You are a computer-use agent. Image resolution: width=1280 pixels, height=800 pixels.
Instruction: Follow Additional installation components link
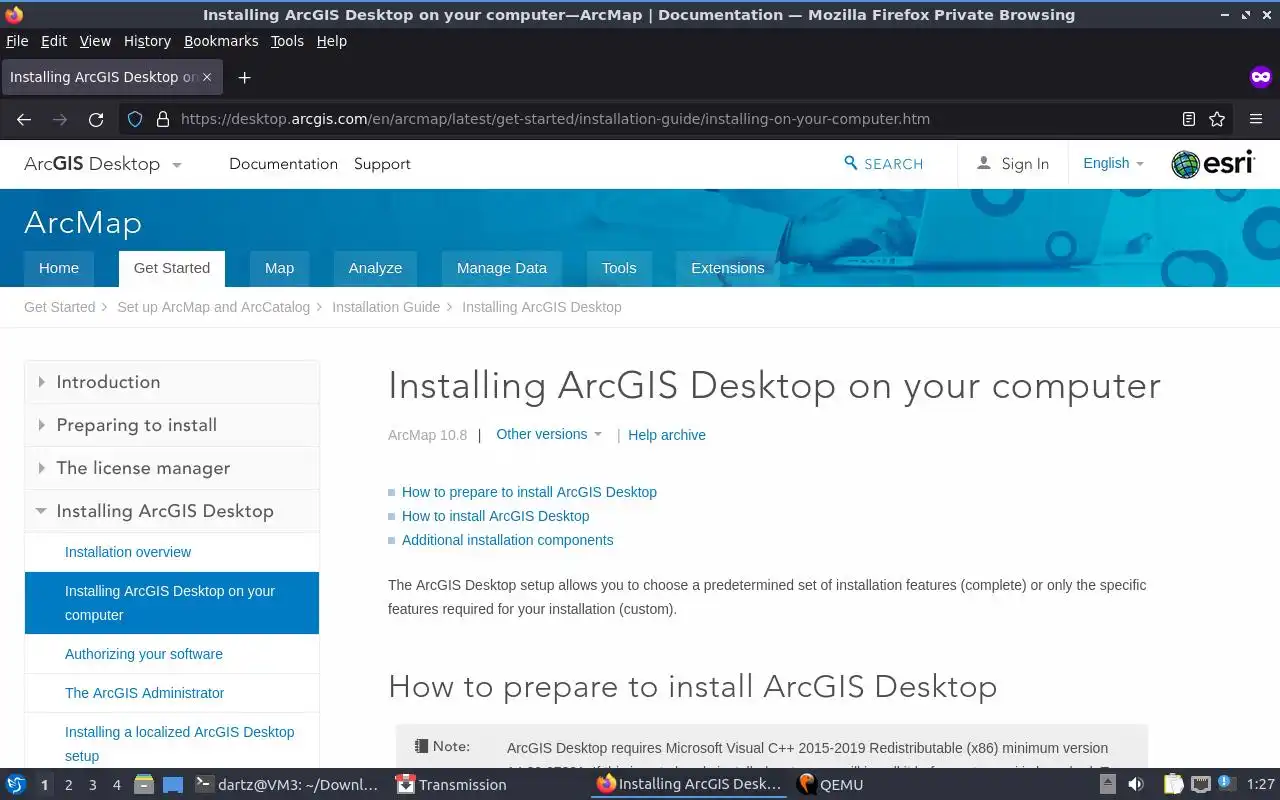point(508,540)
